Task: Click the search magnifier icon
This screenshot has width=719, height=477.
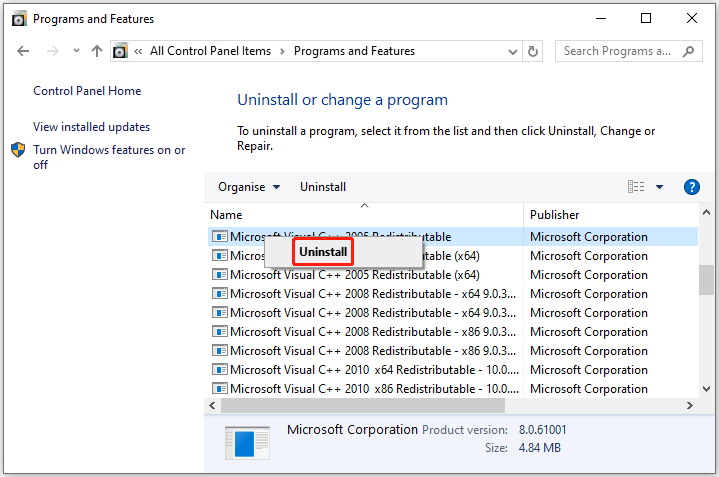Action: (x=688, y=51)
